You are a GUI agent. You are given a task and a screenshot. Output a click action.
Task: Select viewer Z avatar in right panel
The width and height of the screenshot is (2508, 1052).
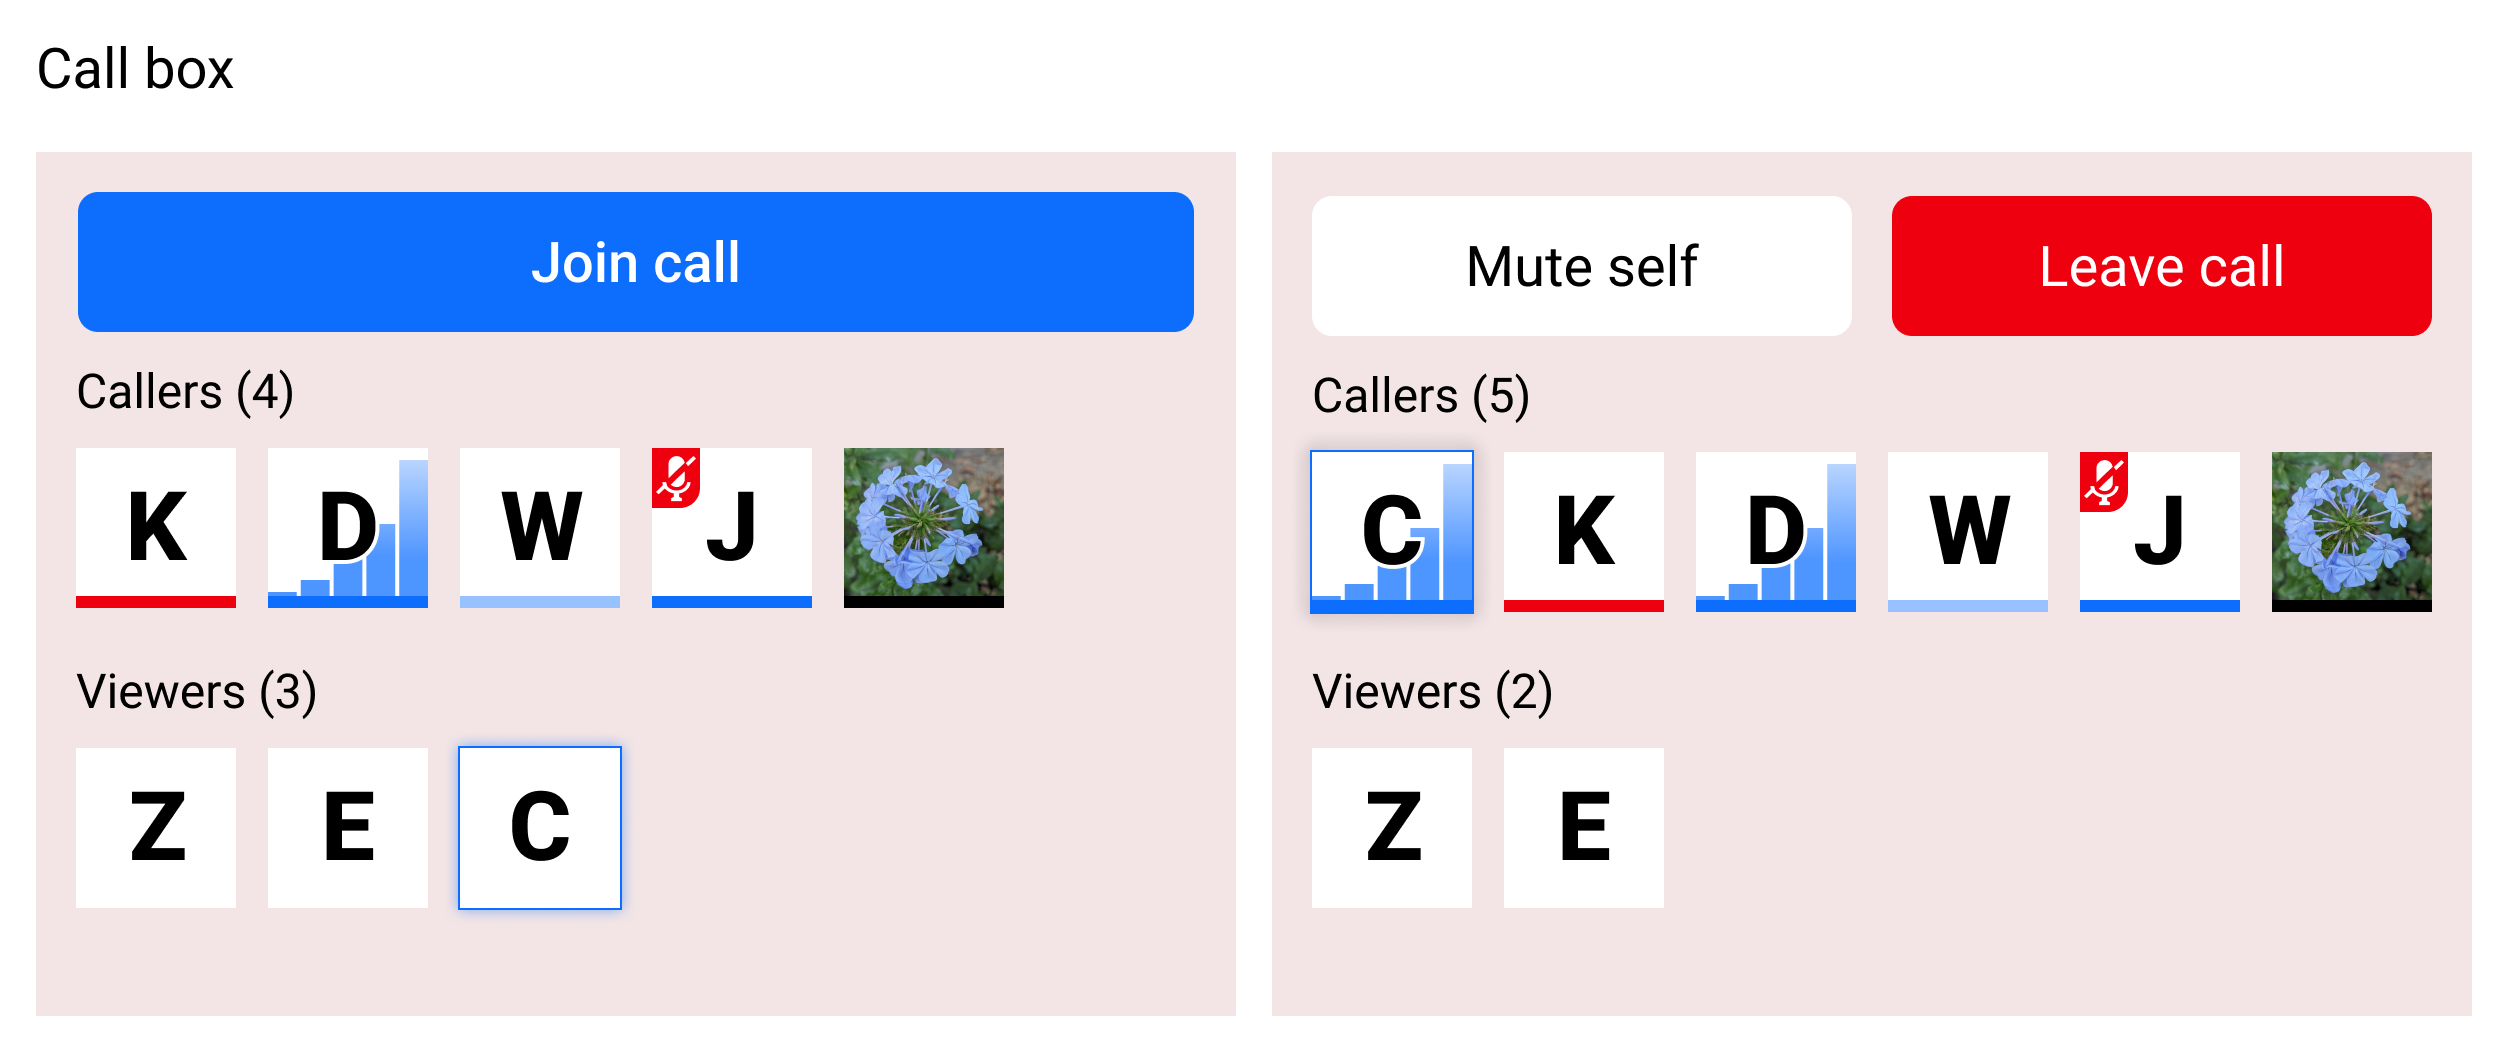(1392, 827)
